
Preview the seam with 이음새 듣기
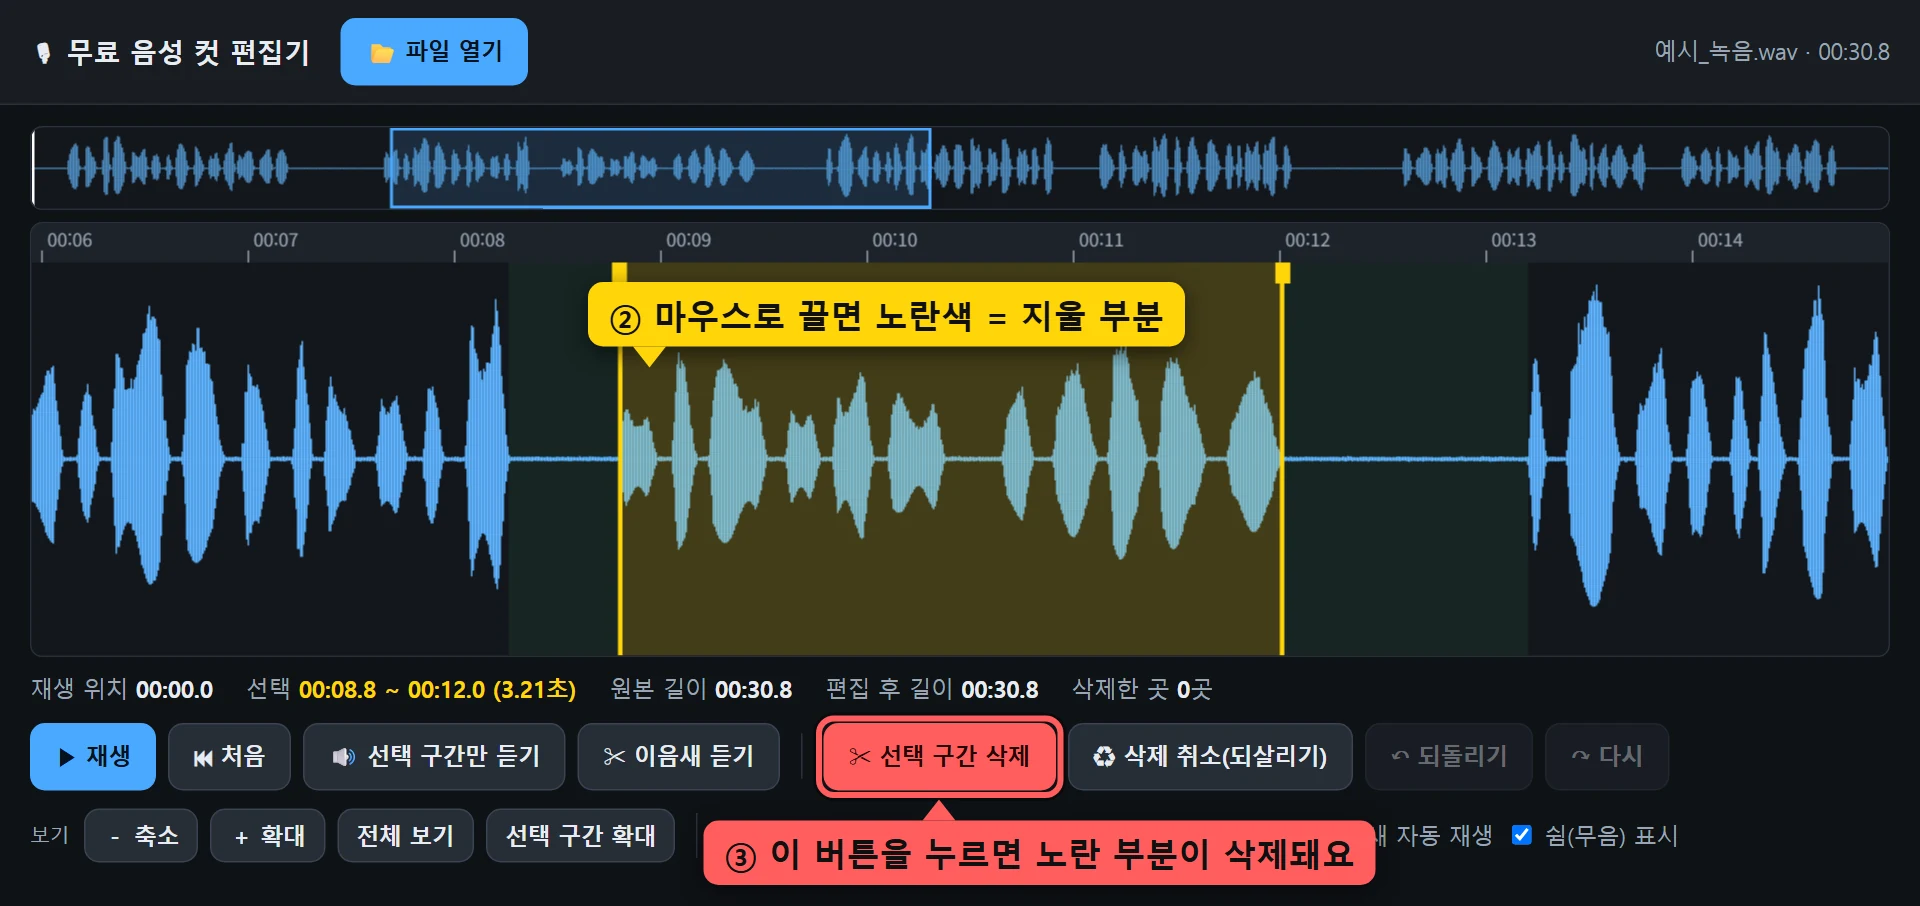[678, 756]
